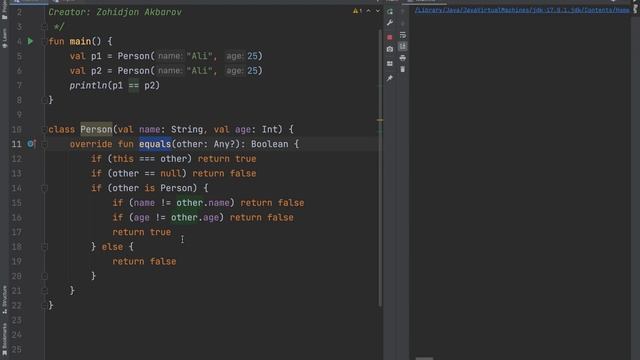Clear all console output trash icon

[403, 69]
